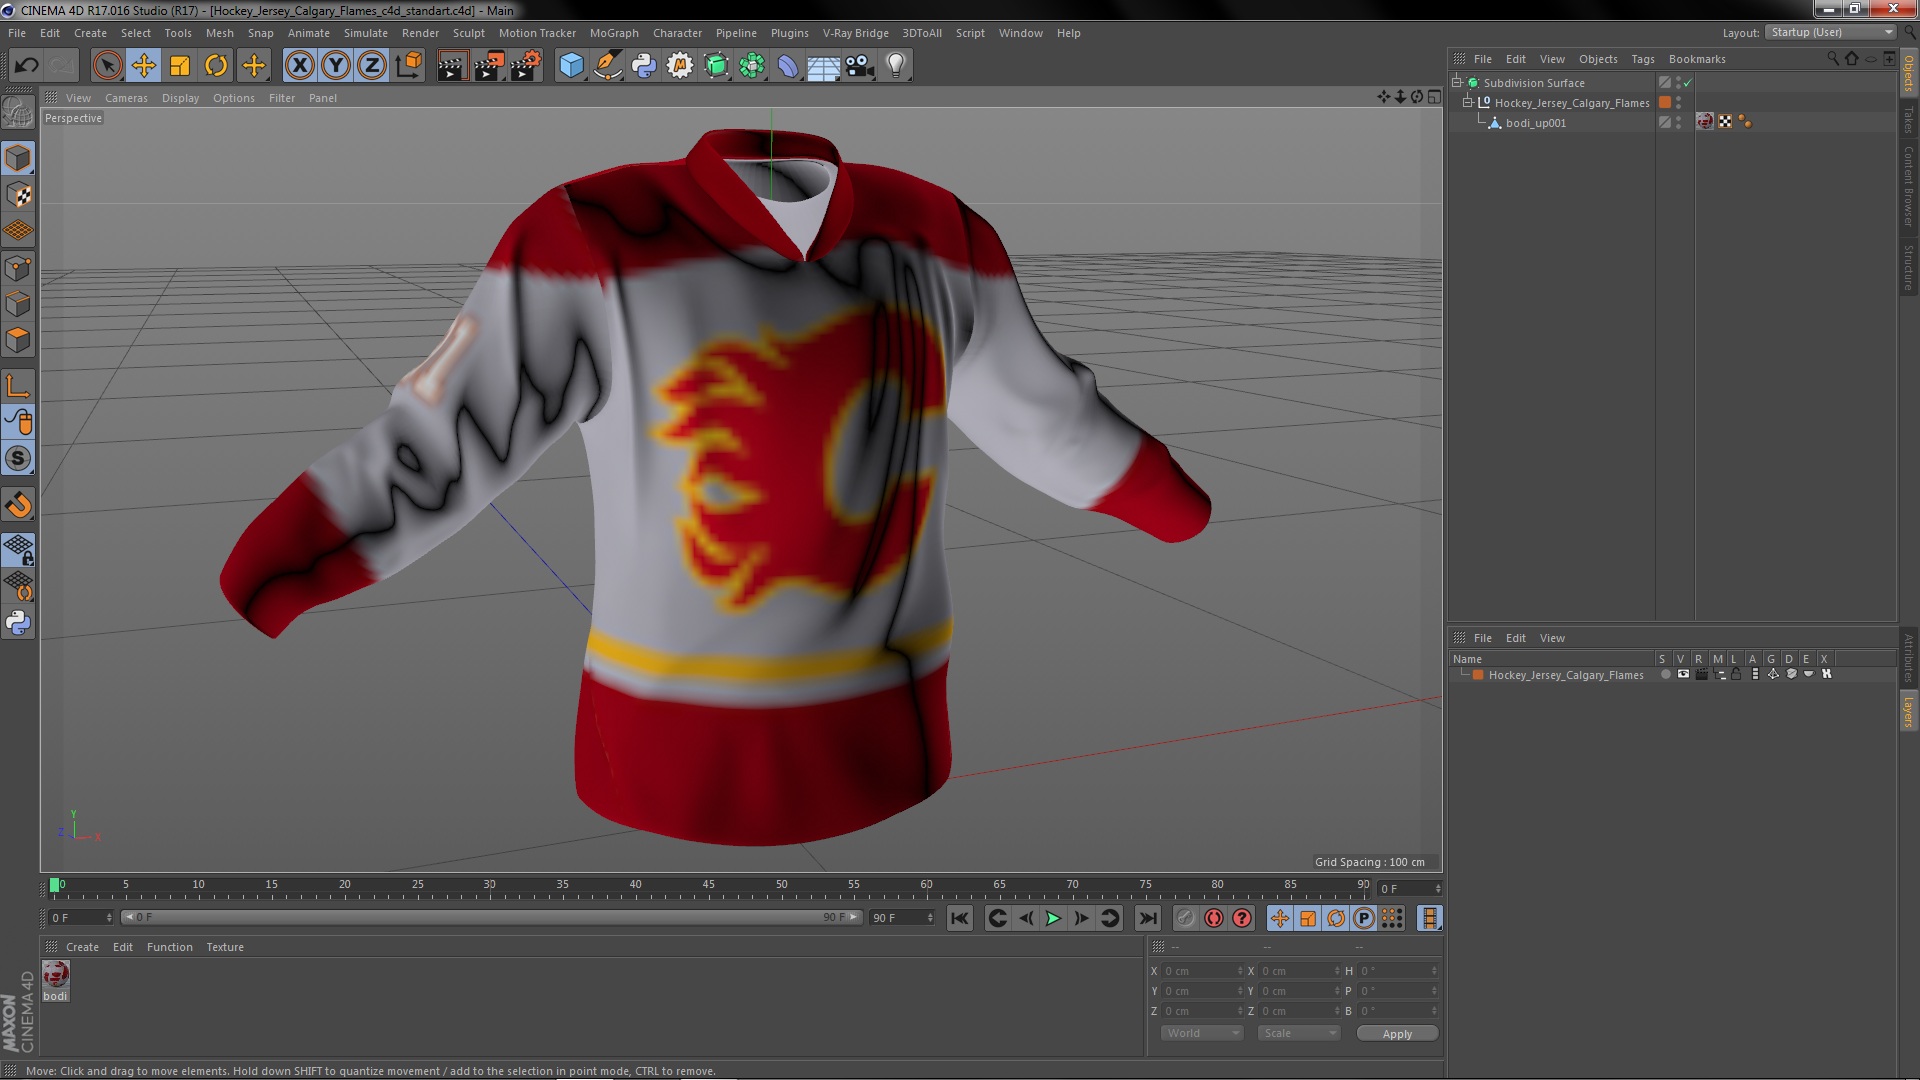This screenshot has height=1080, width=1920.
Task: Add a Cube primitive object
Action: pos(571,66)
